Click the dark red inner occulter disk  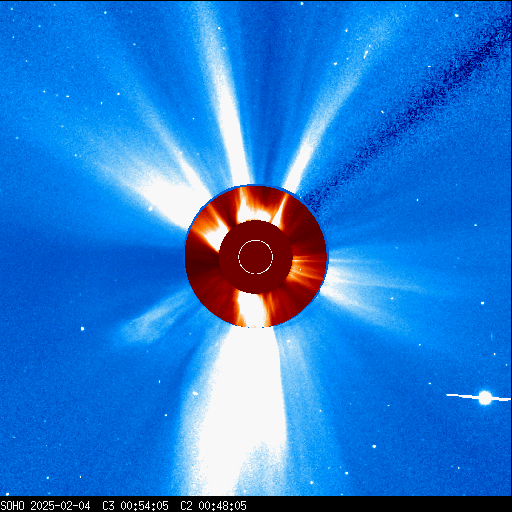tap(256, 257)
